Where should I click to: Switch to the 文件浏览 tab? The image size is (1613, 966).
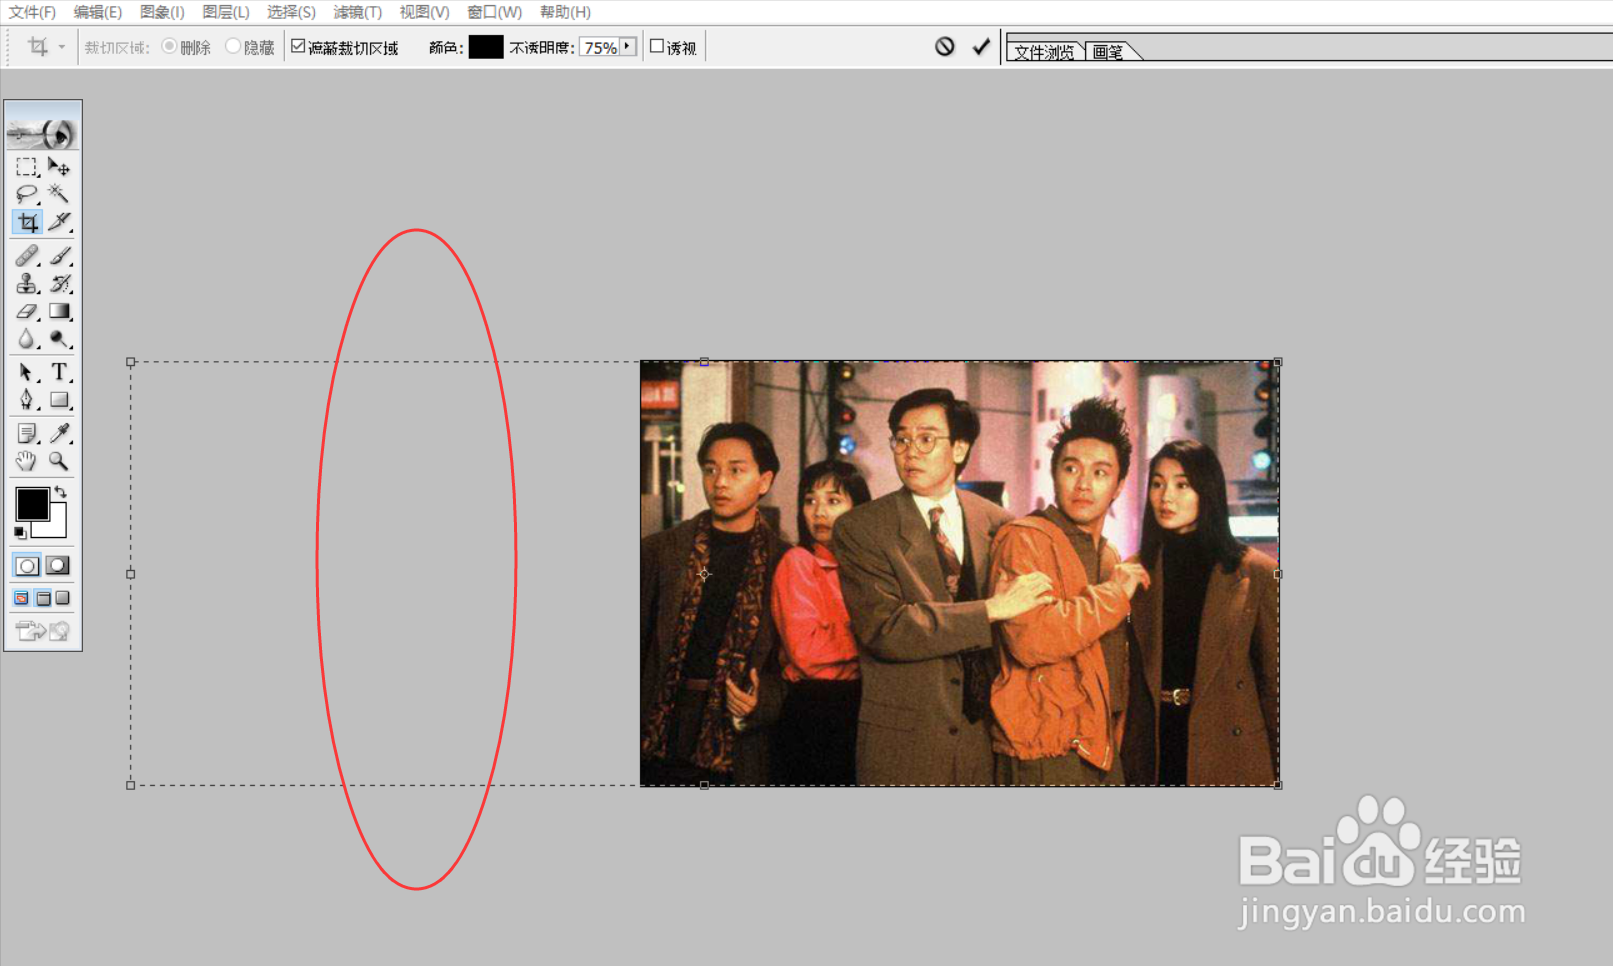(x=1044, y=51)
